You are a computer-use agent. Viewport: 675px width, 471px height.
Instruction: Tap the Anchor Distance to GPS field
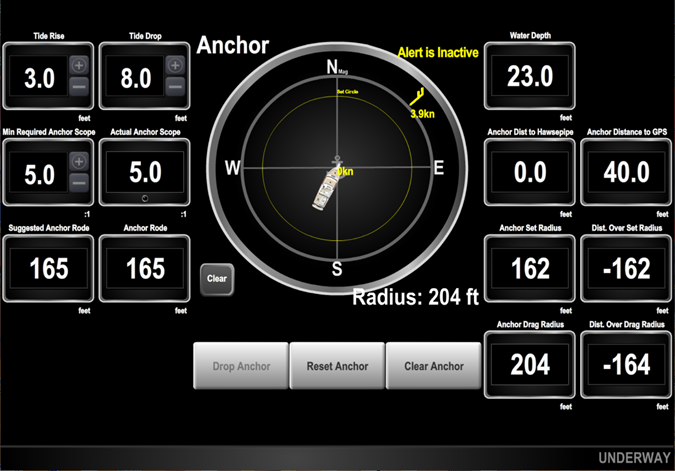point(627,173)
